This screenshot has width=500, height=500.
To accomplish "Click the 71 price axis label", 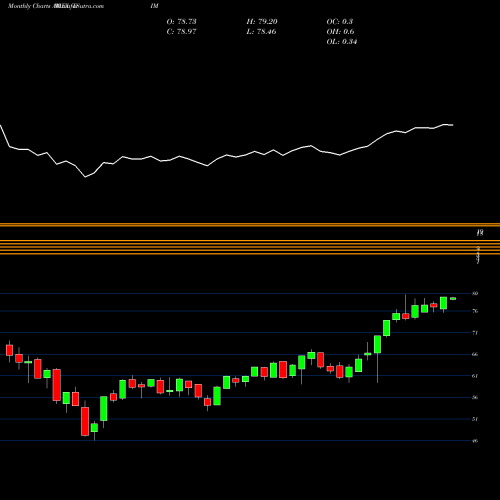I will coord(475,333).
